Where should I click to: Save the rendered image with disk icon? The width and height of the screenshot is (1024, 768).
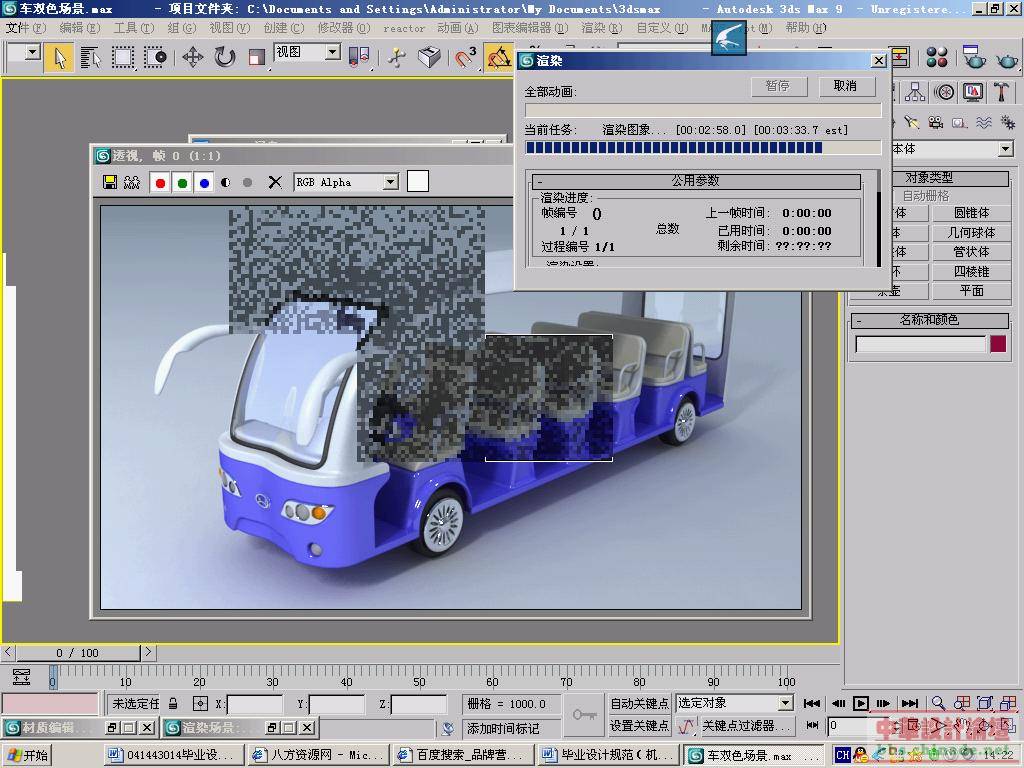pyautogui.click(x=110, y=182)
